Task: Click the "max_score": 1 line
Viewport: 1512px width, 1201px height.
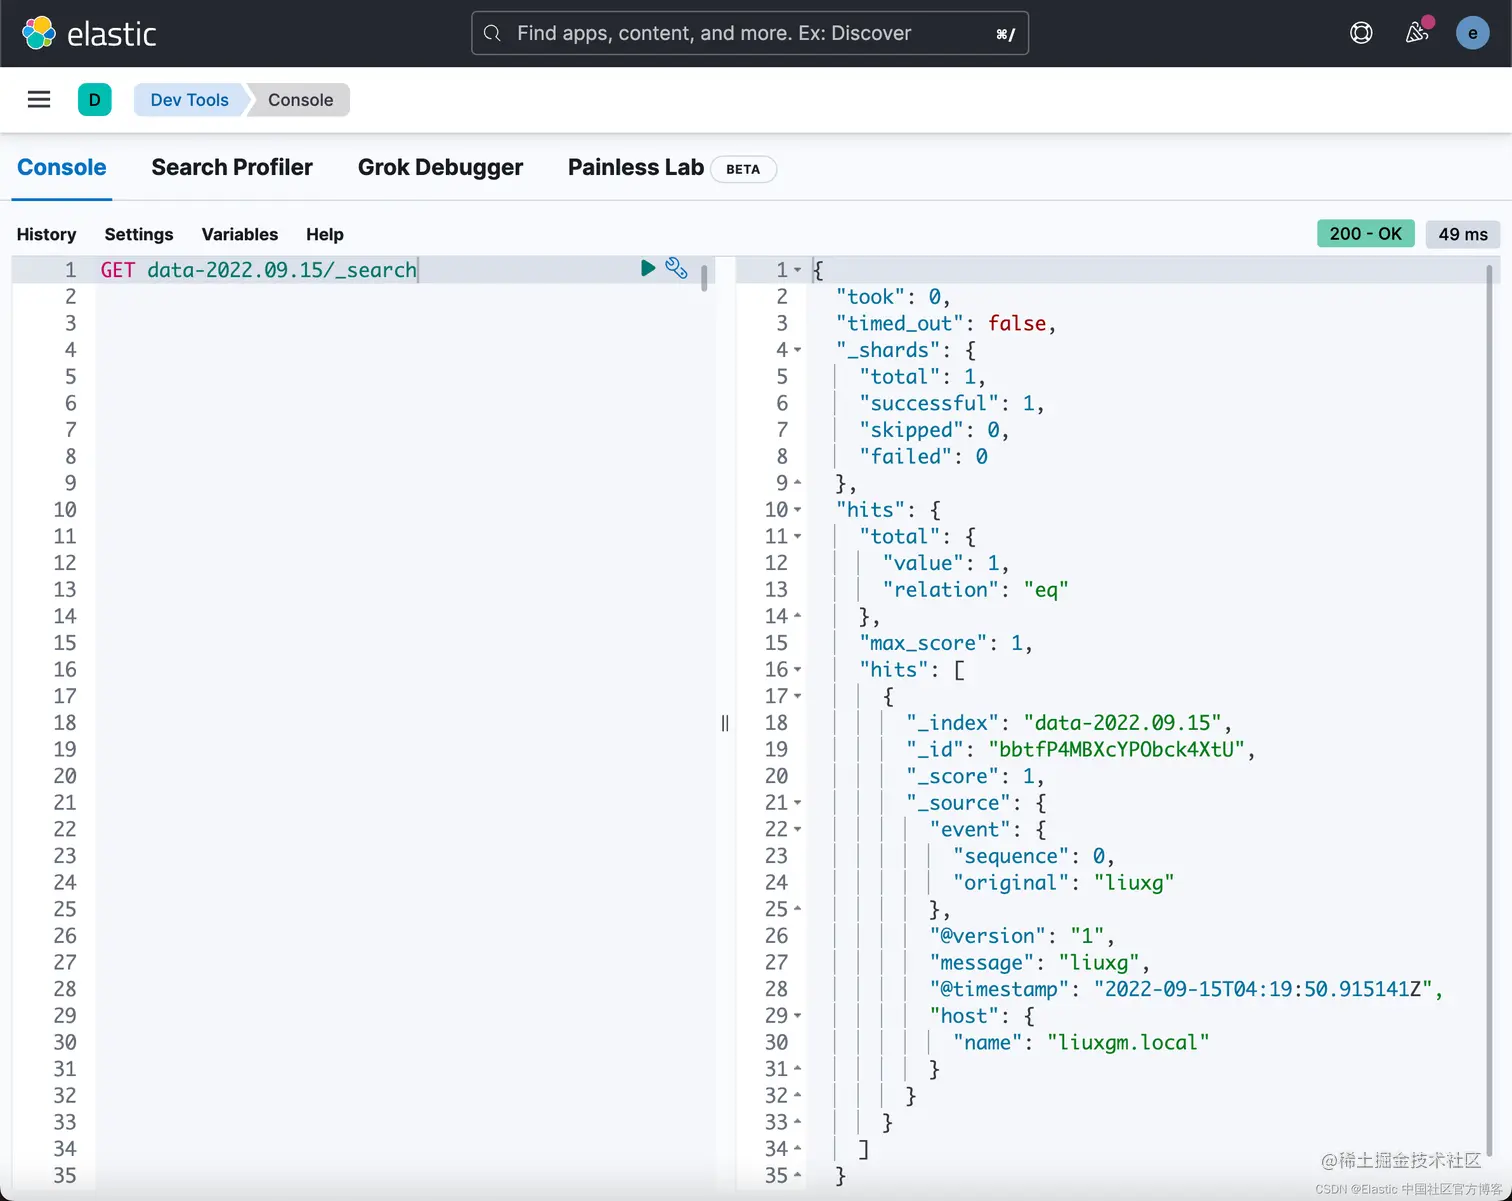Action: [946, 643]
